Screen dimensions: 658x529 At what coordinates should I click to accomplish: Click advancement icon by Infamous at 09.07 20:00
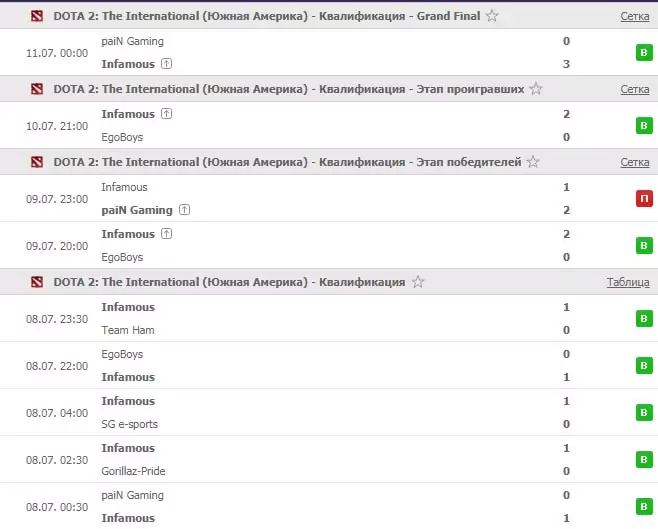[x=167, y=234]
